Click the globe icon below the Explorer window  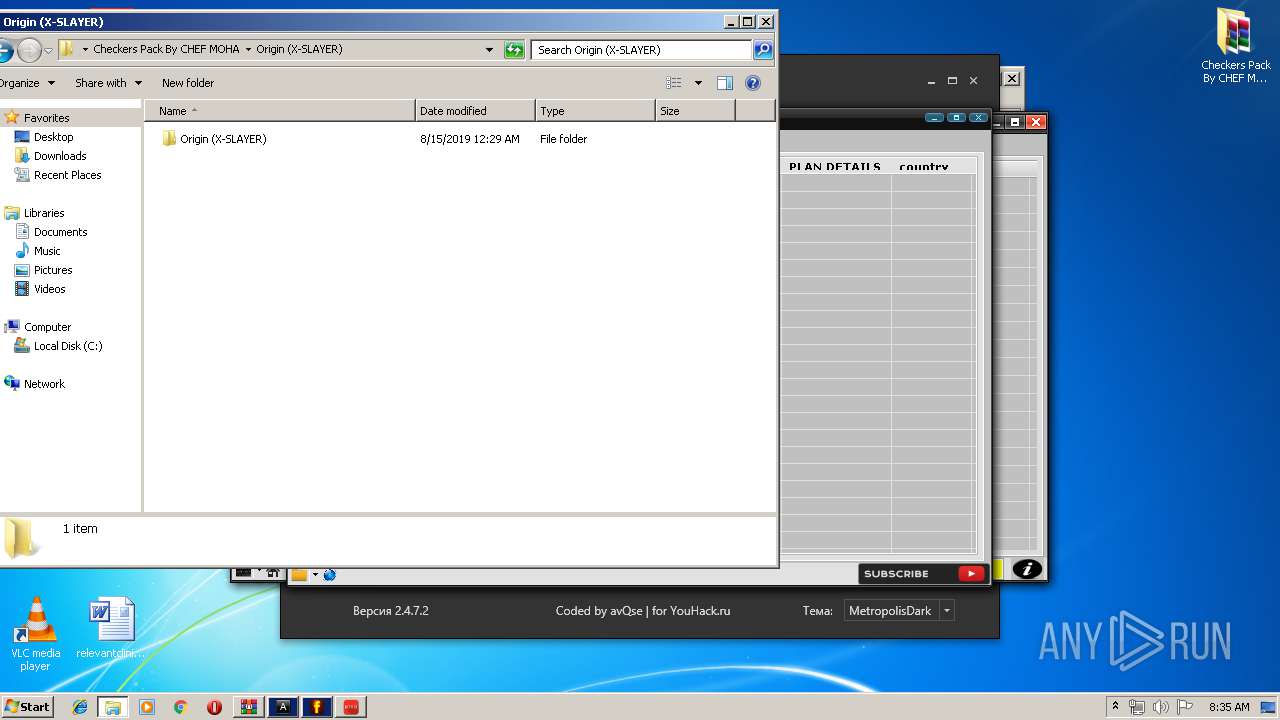[330, 575]
